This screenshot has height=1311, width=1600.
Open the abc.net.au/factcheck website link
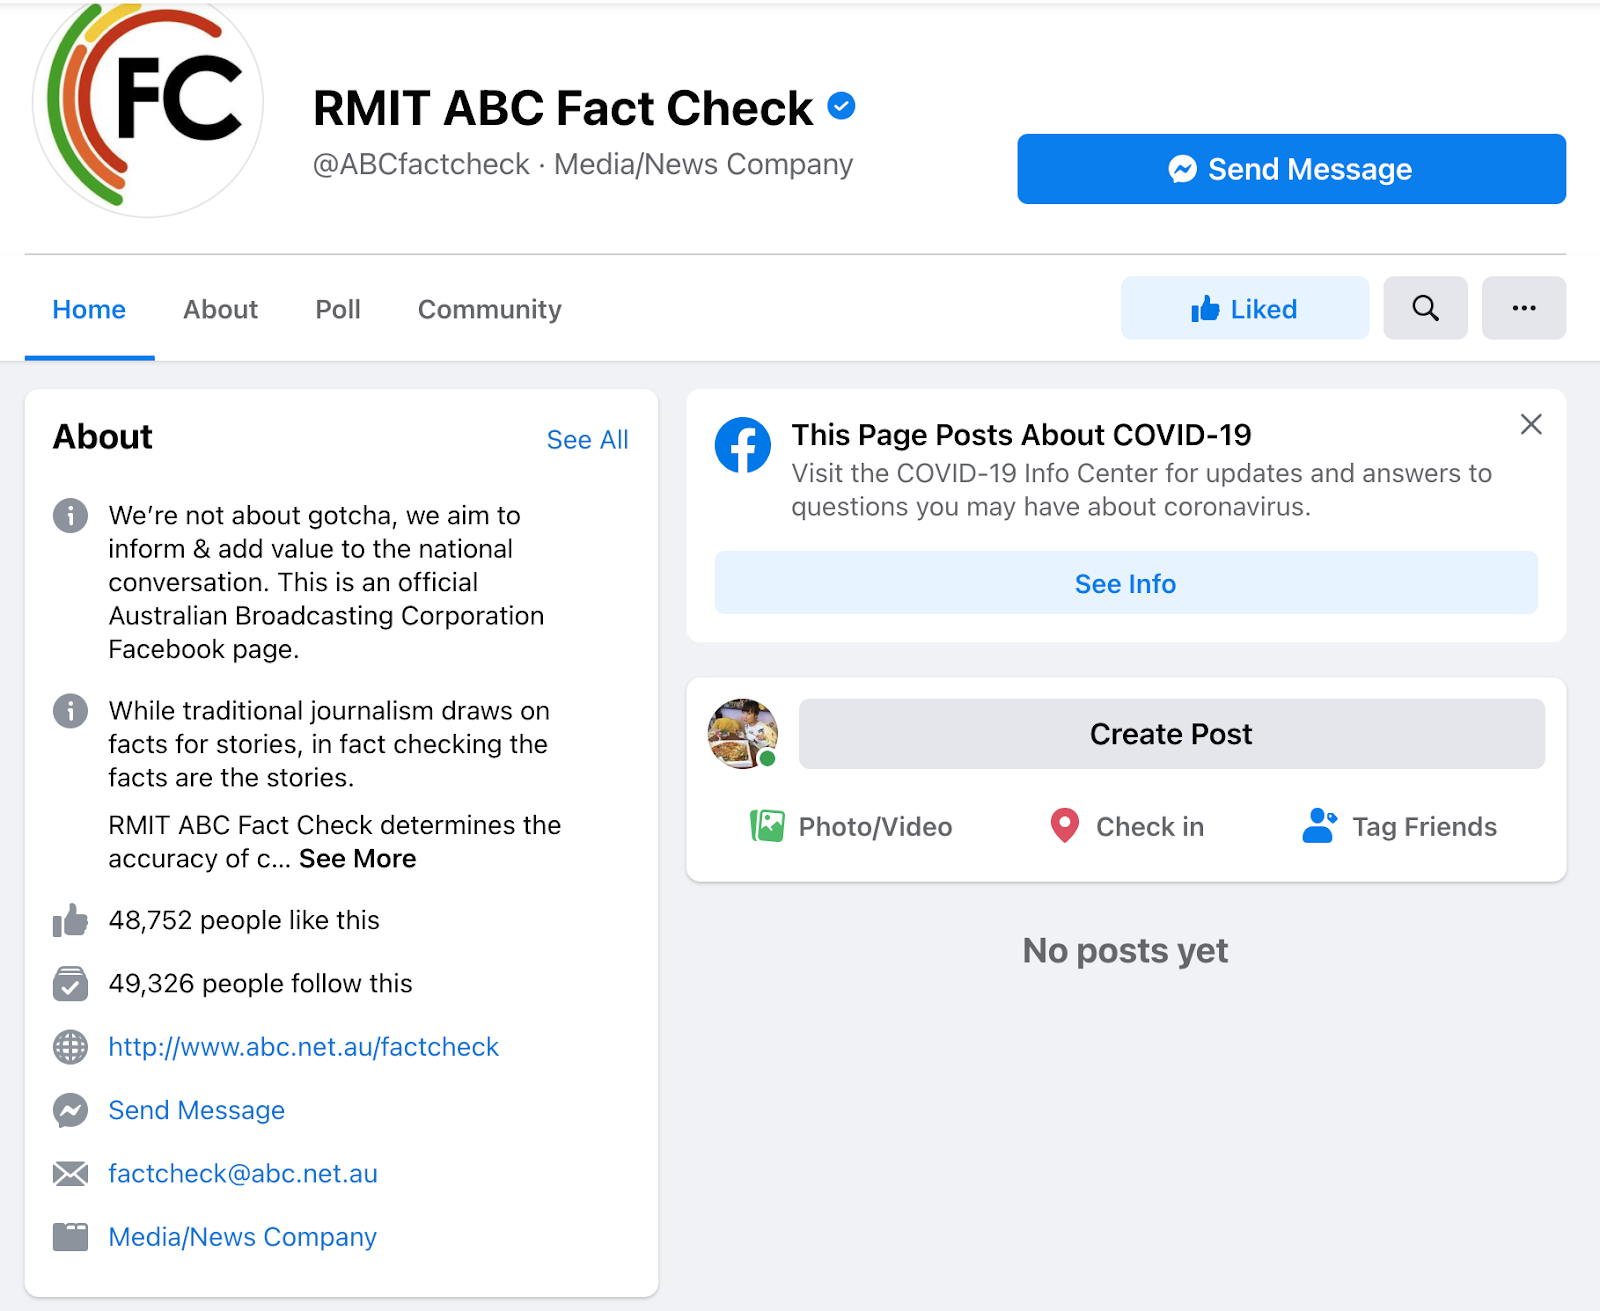pyautogui.click(x=303, y=1047)
